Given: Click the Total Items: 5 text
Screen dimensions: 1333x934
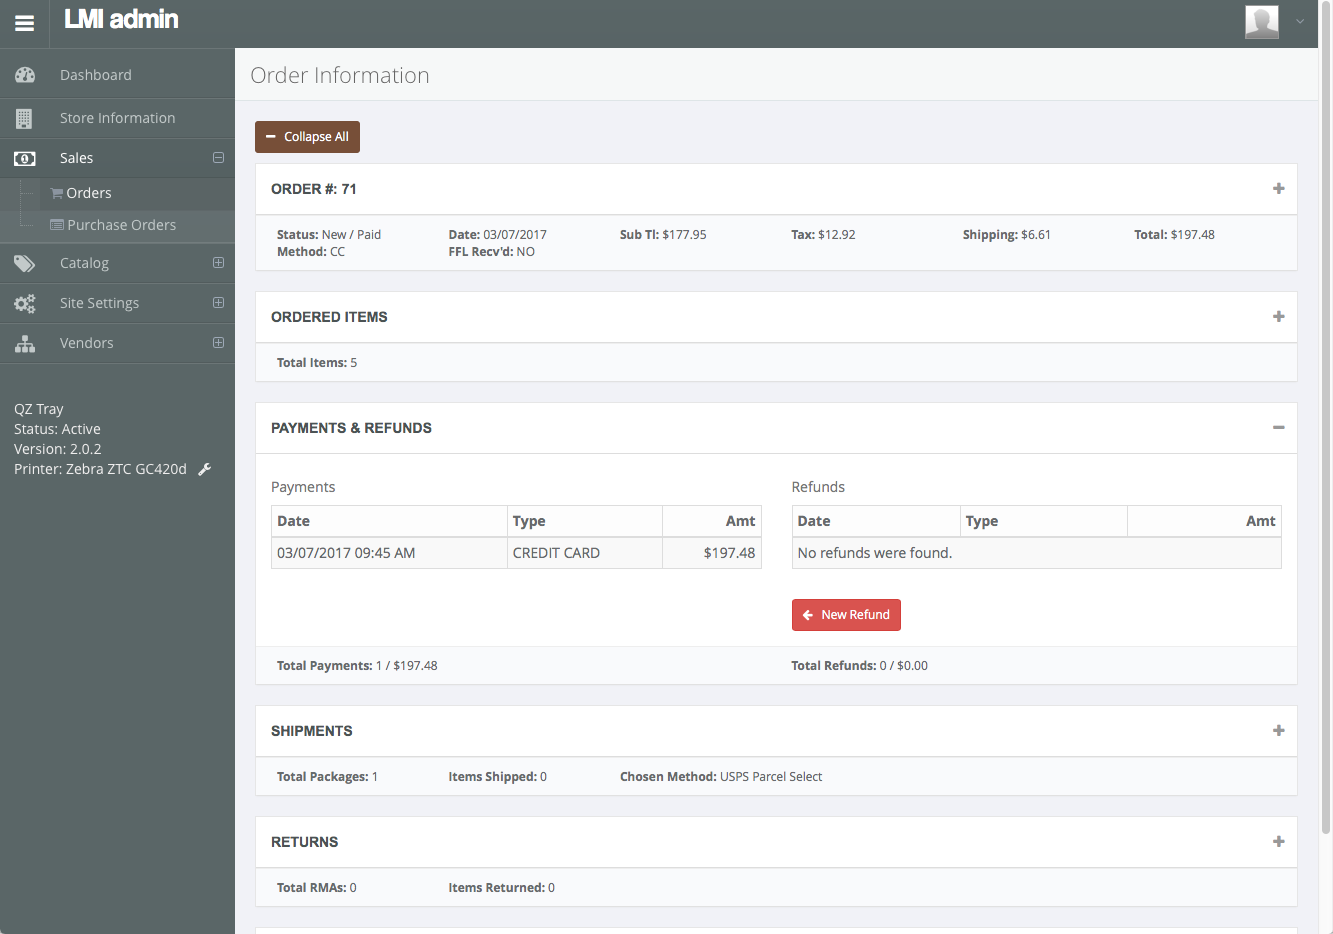Looking at the screenshot, I should click(317, 363).
